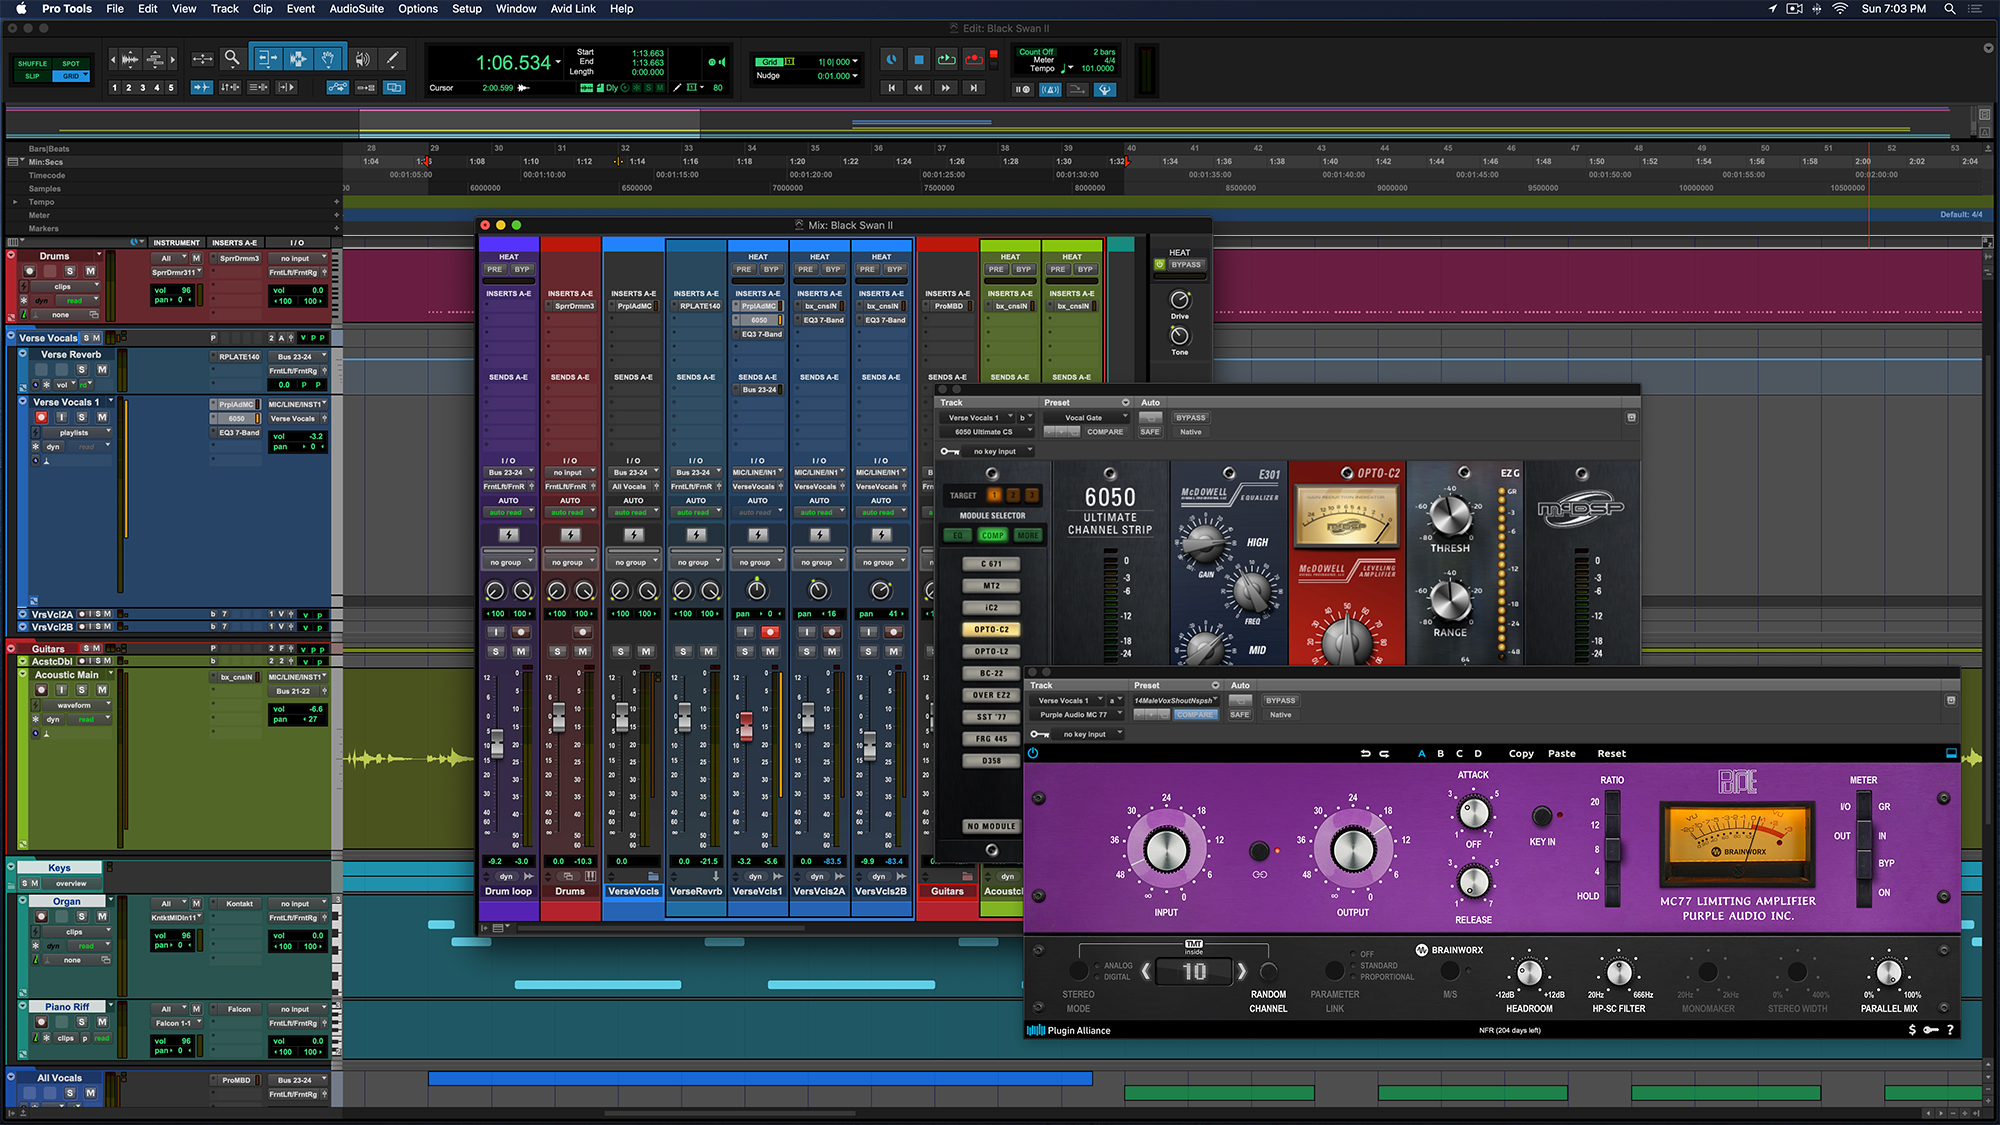This screenshot has height=1125, width=2000.
Task: Open the AudioSuite menu
Action: coord(357,9)
